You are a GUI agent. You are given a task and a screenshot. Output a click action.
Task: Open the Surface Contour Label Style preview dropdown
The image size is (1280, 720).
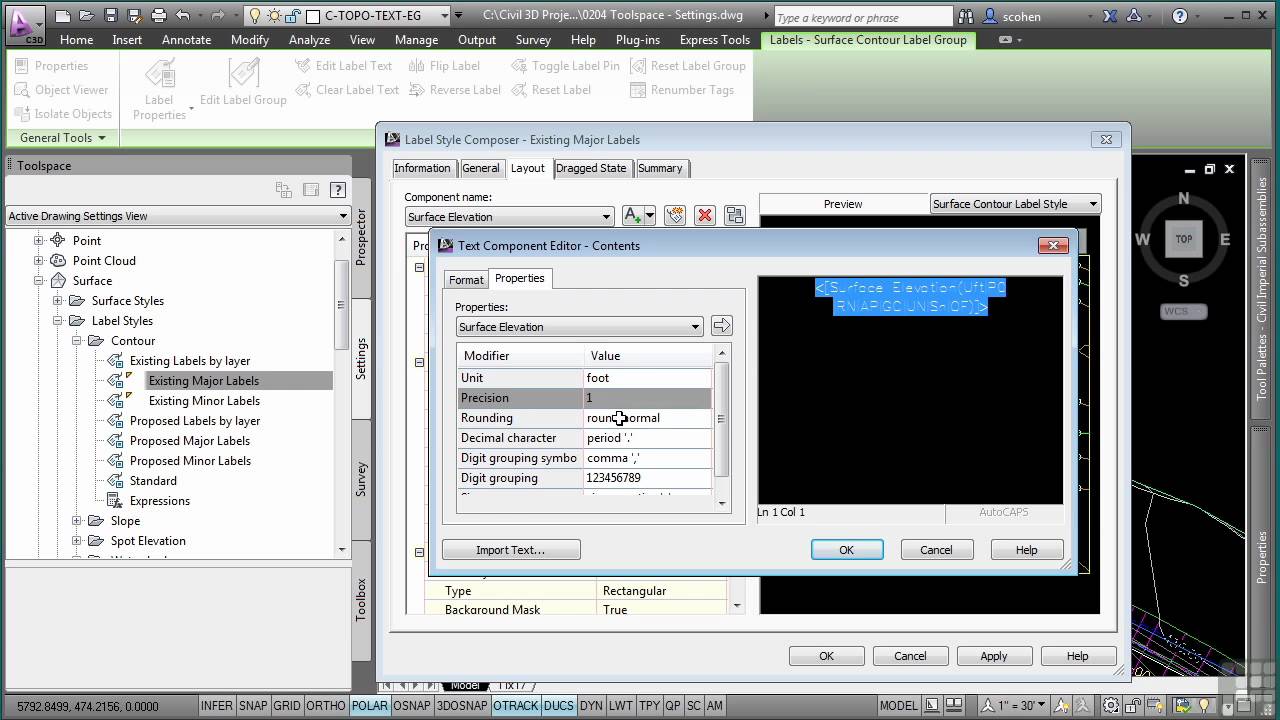click(1015, 204)
